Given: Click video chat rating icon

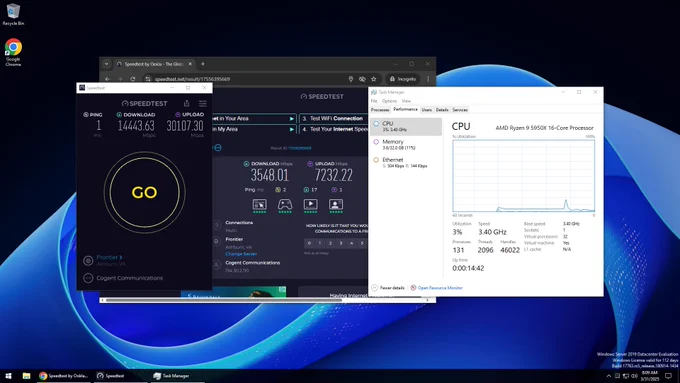Looking at the screenshot, I should tap(336, 204).
